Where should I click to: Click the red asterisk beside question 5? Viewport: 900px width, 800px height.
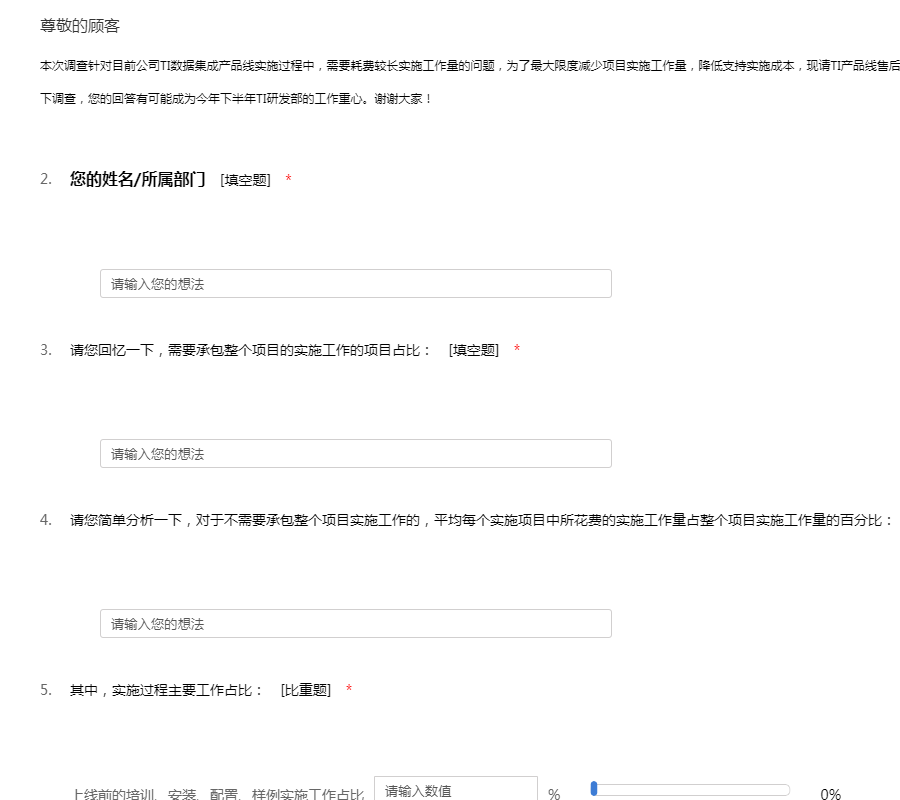click(x=349, y=690)
